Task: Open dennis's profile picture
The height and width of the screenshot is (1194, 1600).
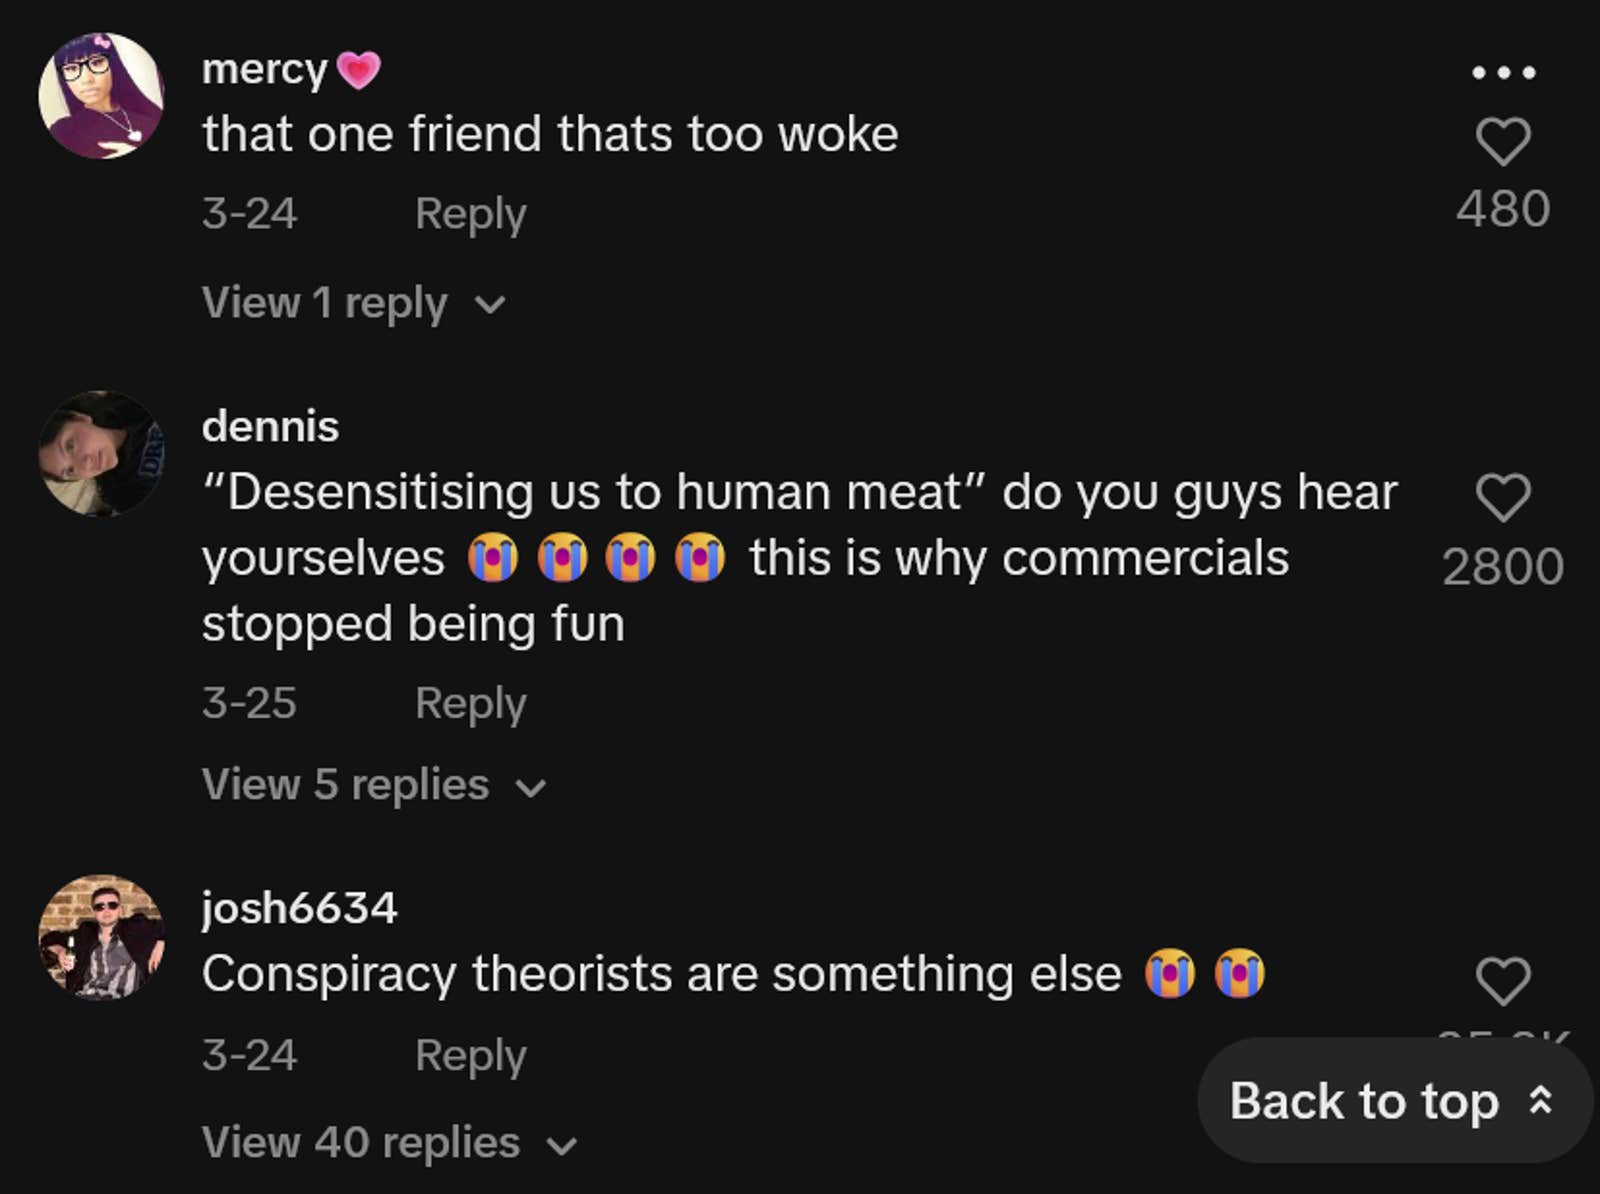Action: click(101, 453)
